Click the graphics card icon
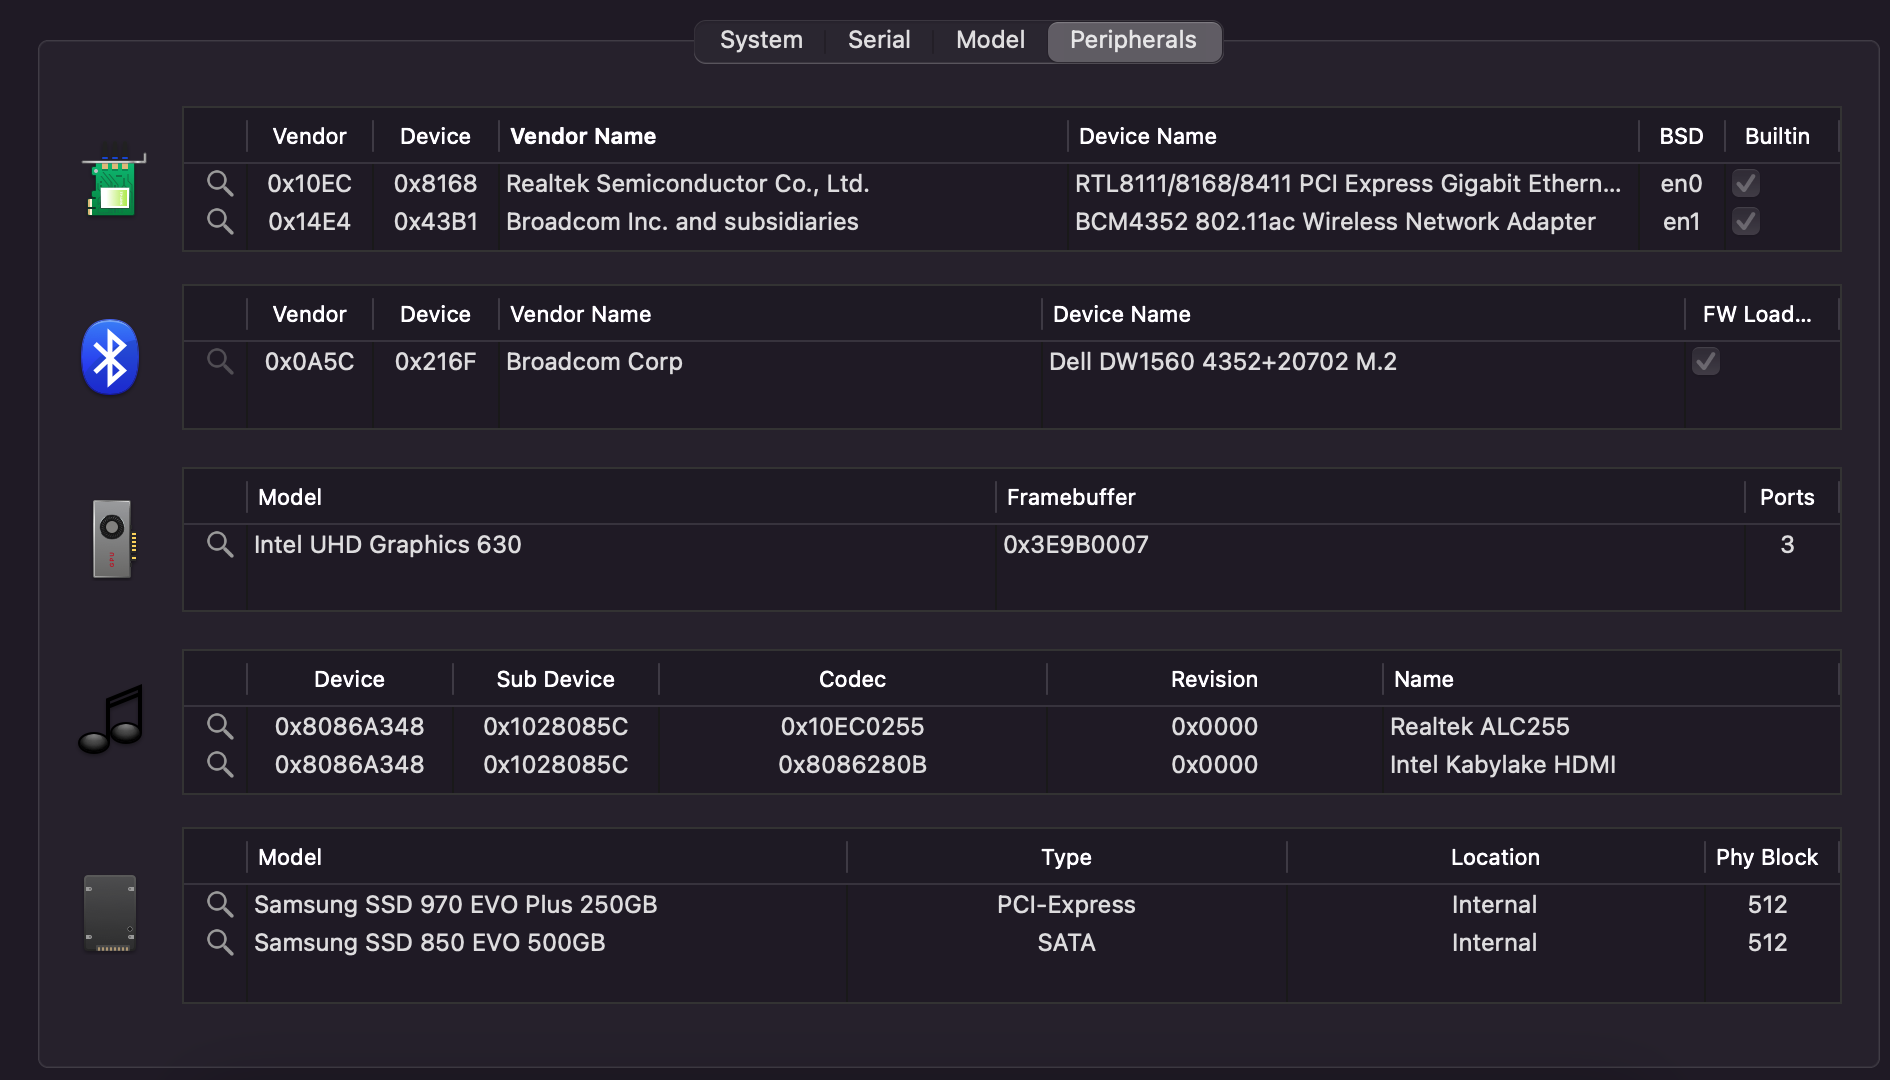 coord(113,538)
